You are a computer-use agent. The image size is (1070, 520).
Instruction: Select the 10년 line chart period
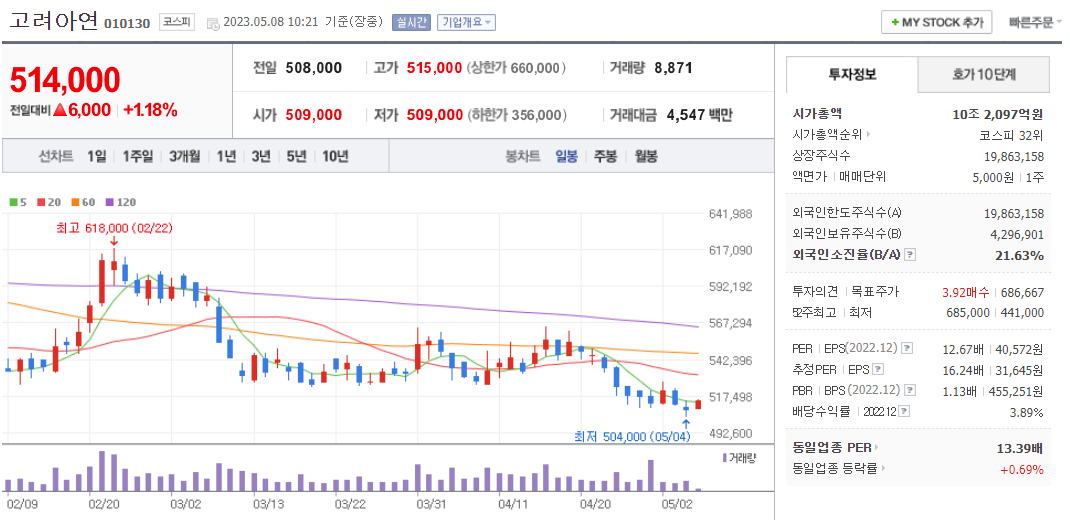[335, 156]
